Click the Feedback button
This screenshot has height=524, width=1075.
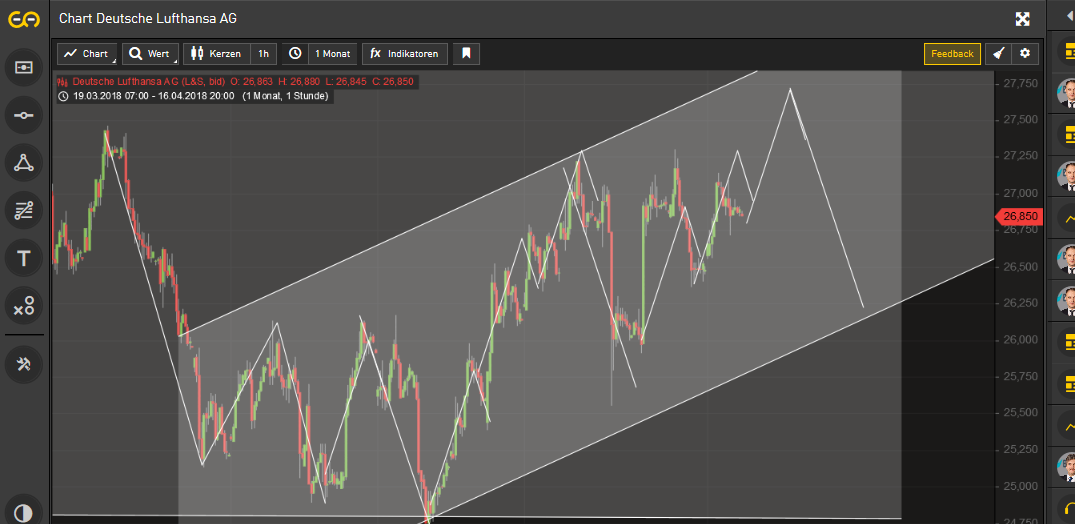[952, 54]
